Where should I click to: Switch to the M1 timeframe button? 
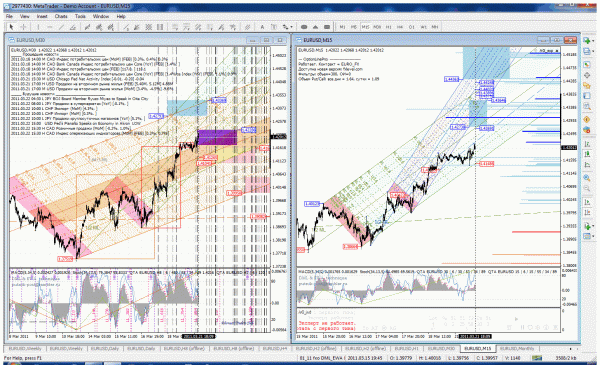(342, 27)
